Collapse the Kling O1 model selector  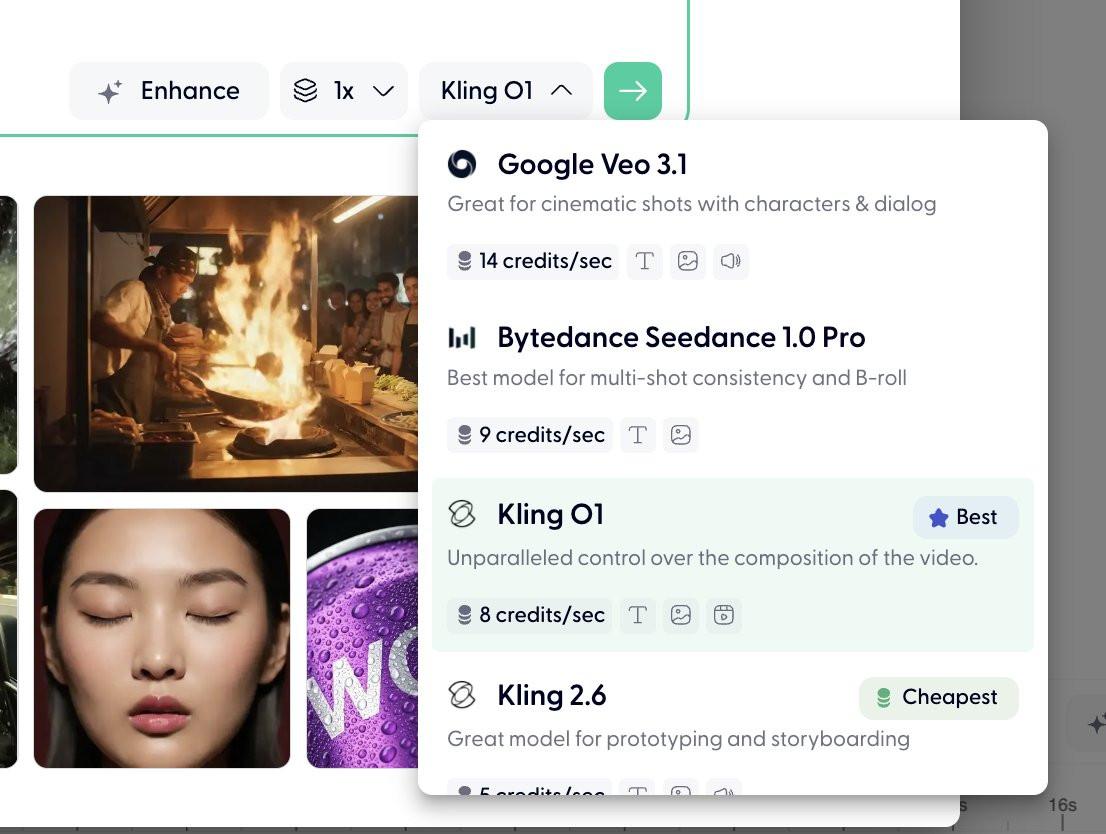pyautogui.click(x=506, y=91)
